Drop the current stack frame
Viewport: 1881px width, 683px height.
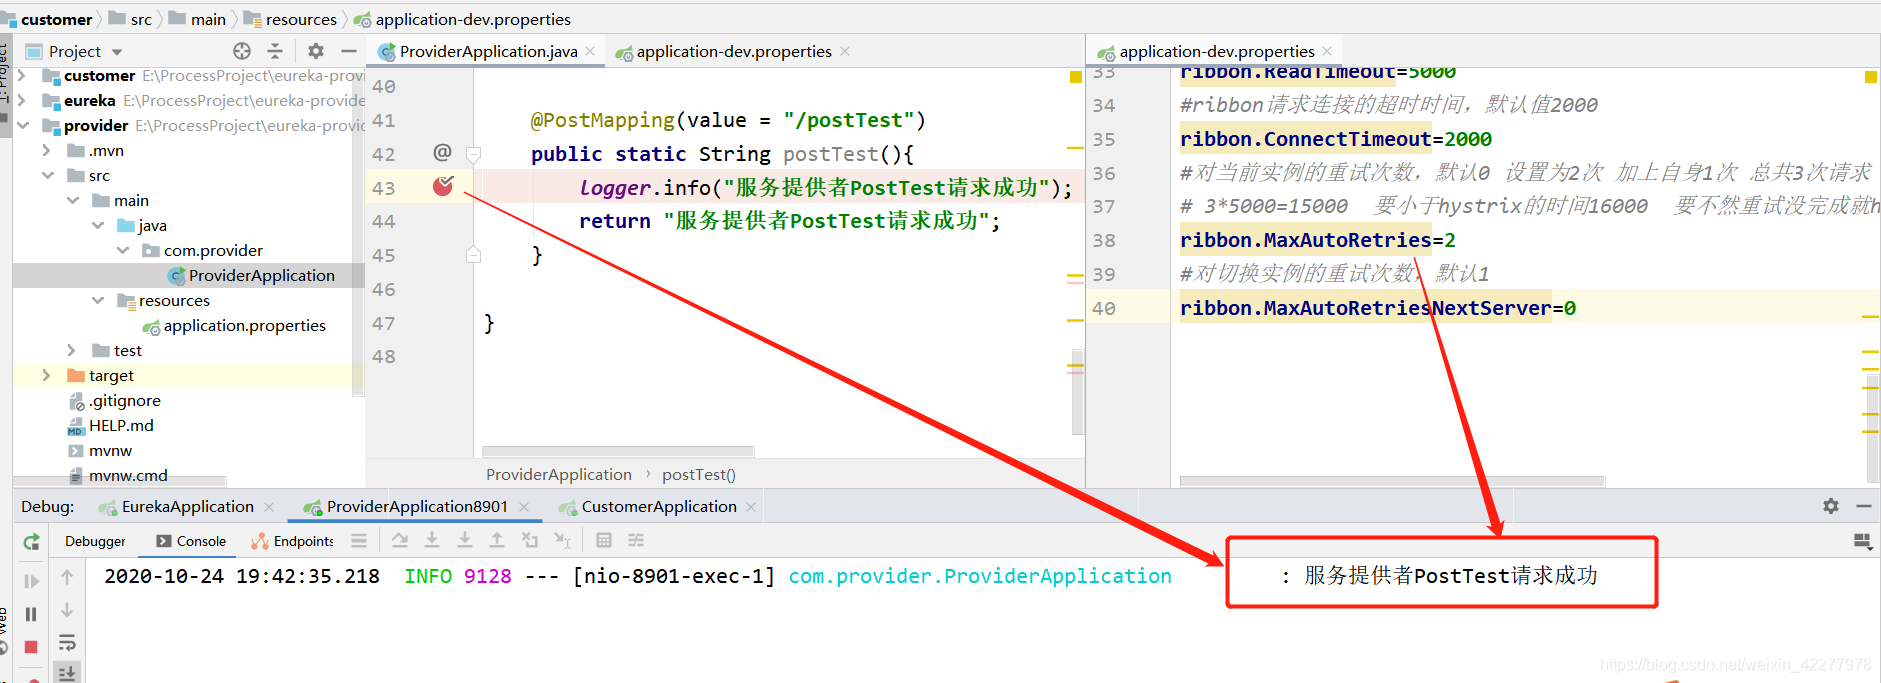(530, 541)
